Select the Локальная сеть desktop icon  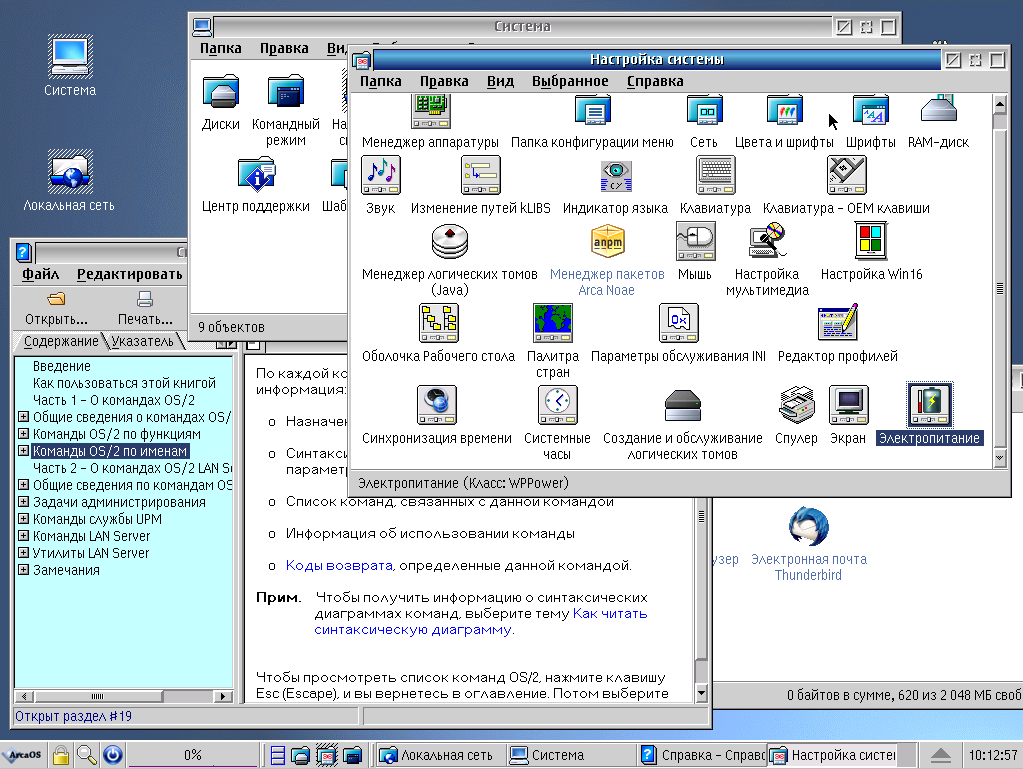click(70, 172)
